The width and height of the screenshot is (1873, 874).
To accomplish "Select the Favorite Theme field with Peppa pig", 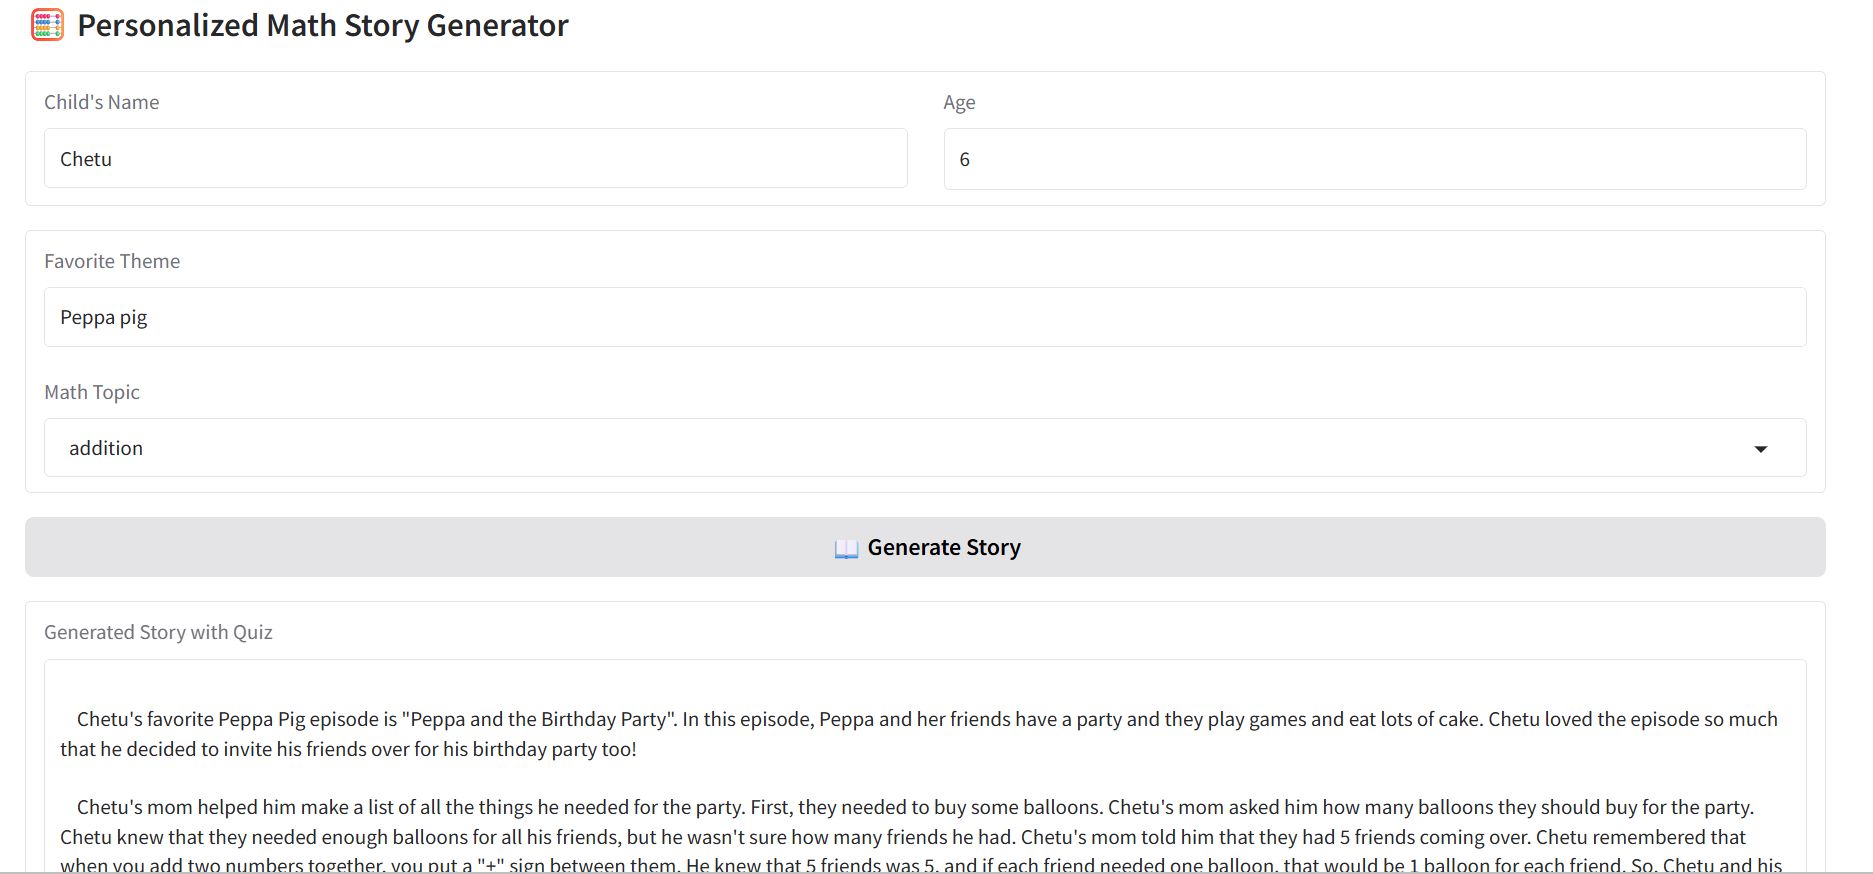I will [924, 318].
